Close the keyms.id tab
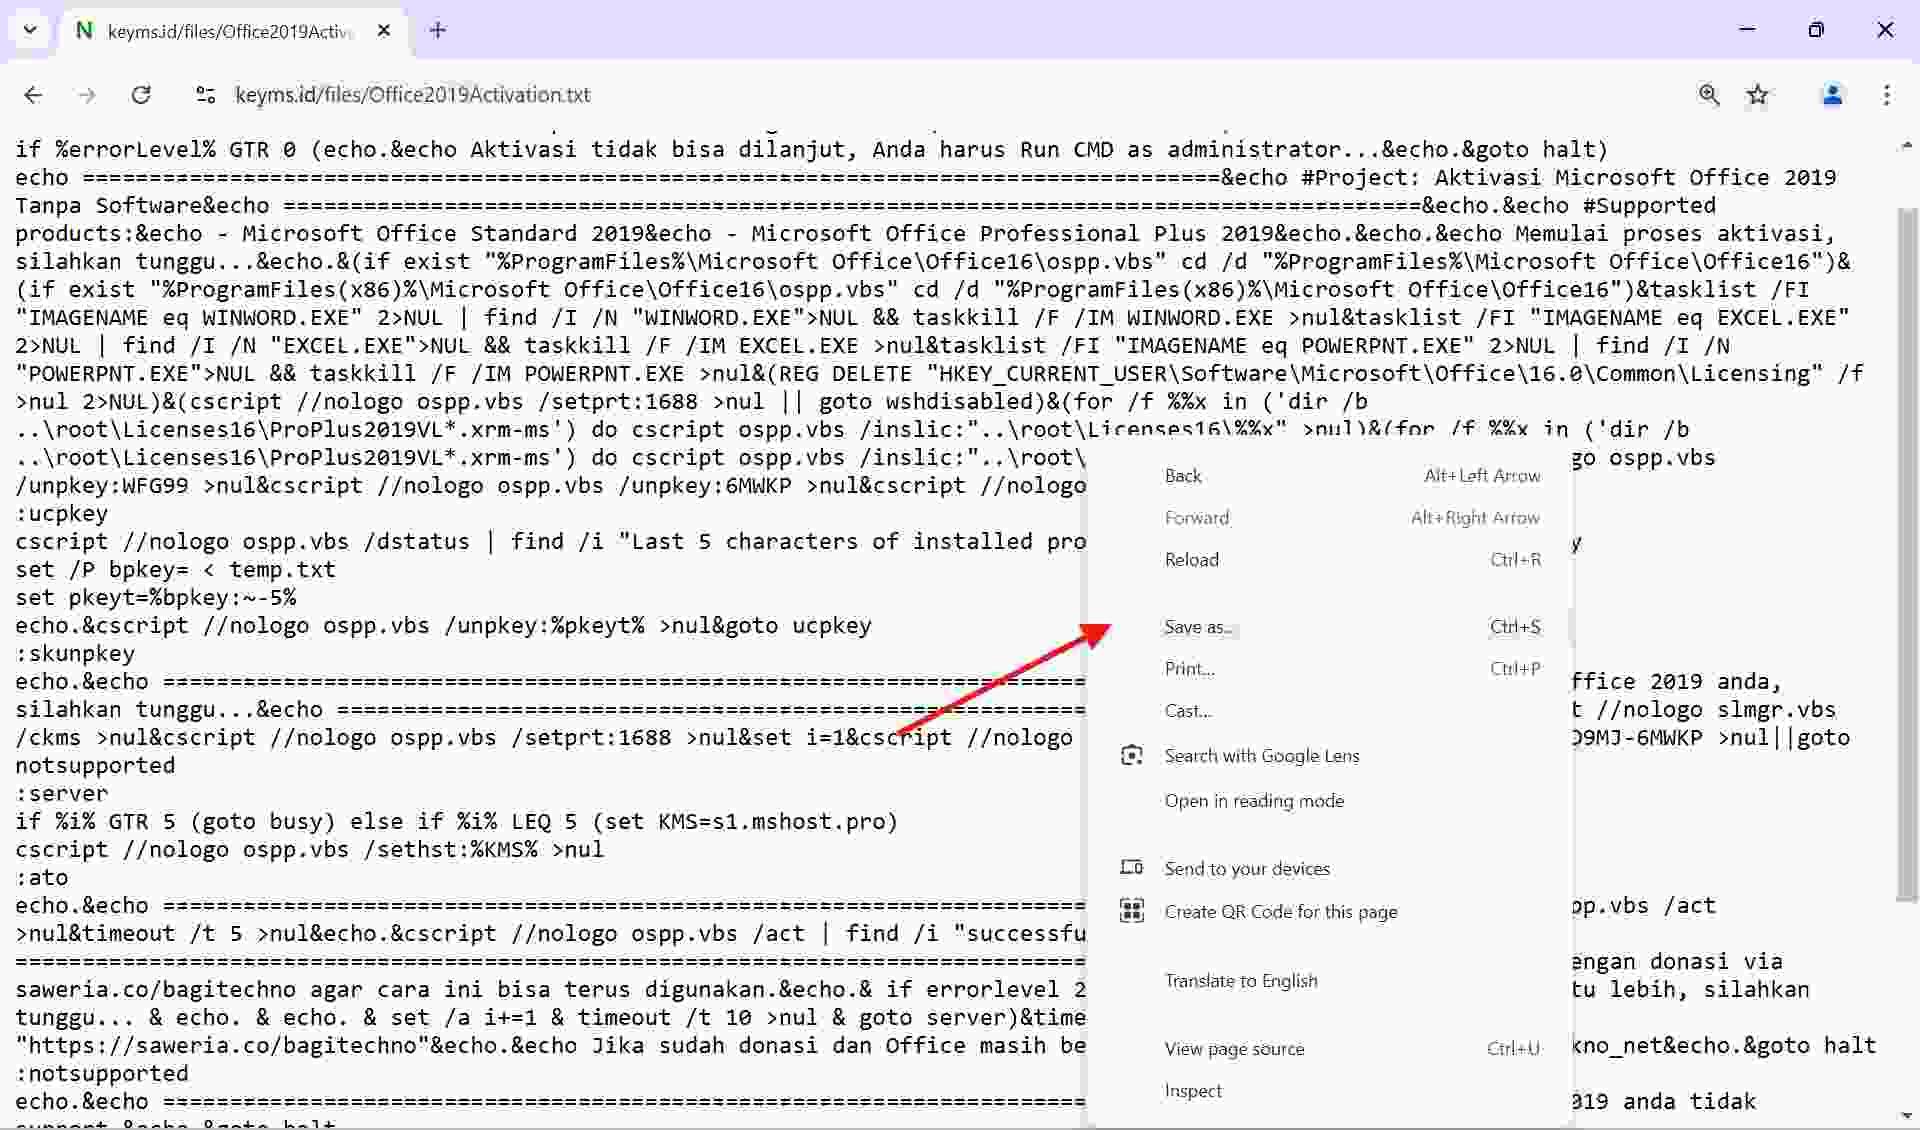The height and width of the screenshot is (1130, 1920). (384, 31)
